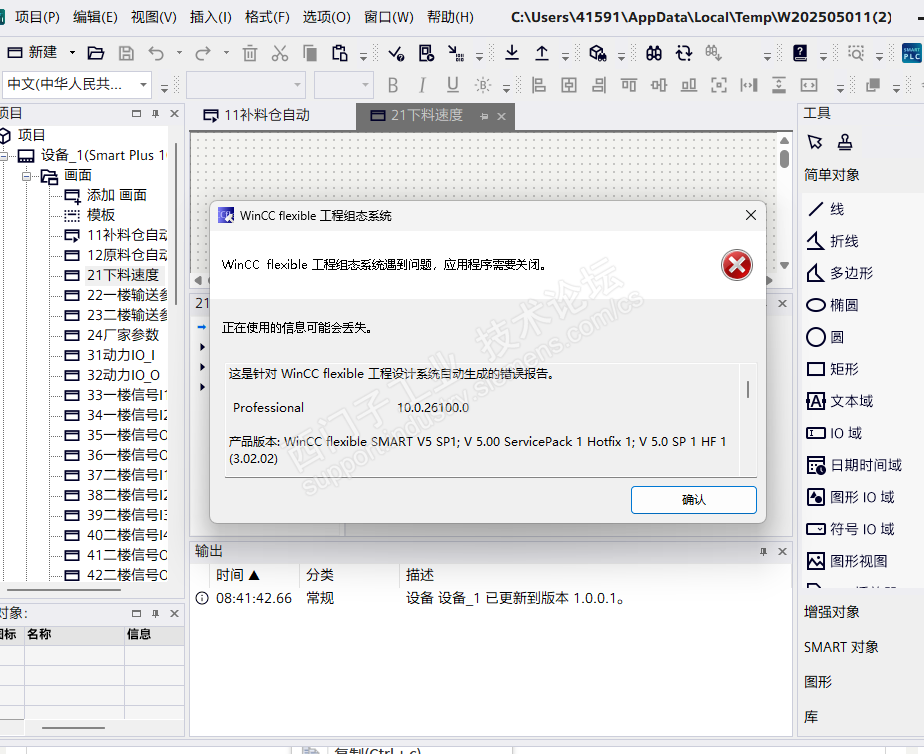
Task: Open the redo history dropdown arrow
Action: coord(226,53)
